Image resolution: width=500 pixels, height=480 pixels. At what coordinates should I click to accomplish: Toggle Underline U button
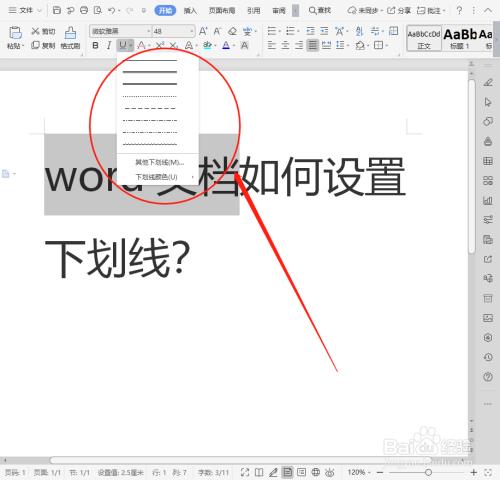coord(123,45)
